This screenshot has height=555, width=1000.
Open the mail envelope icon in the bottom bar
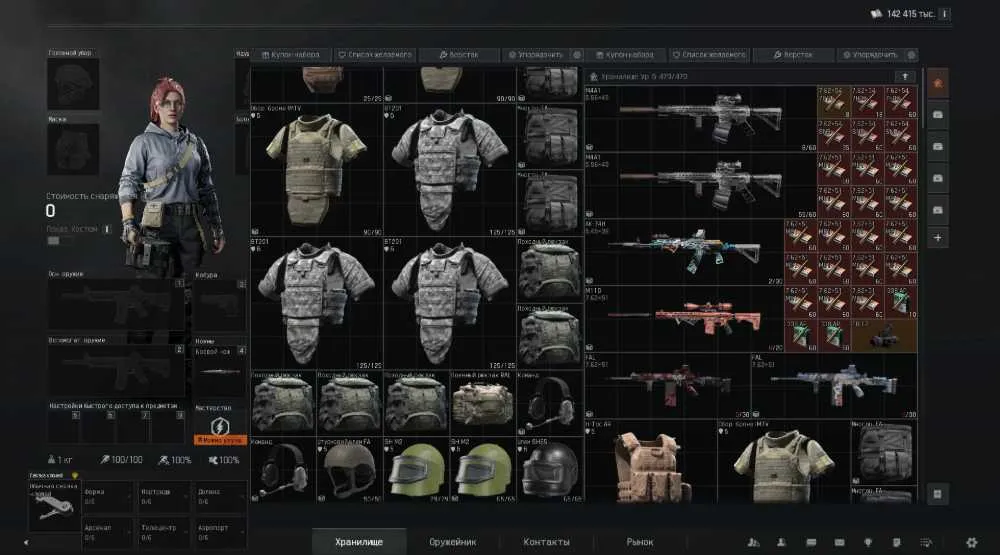click(x=839, y=542)
